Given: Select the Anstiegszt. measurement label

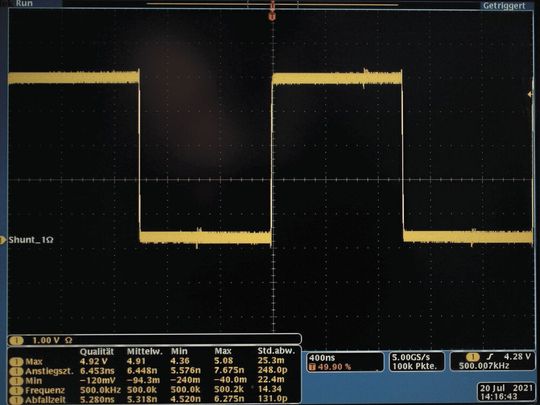Looking at the screenshot, I should coord(49,372).
